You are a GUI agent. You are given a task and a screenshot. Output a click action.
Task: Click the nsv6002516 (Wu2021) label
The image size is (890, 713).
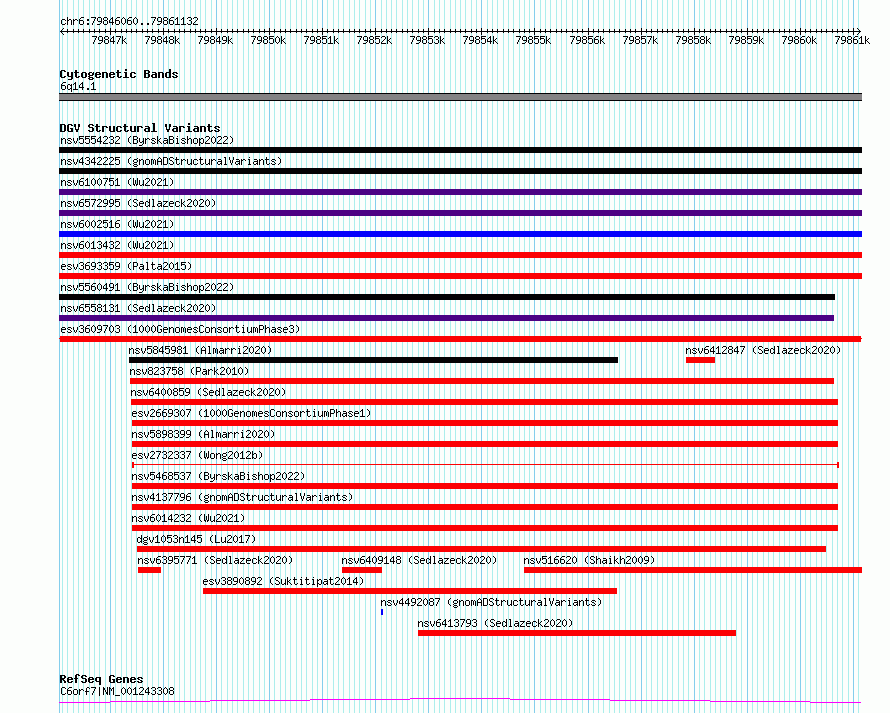tap(117, 224)
